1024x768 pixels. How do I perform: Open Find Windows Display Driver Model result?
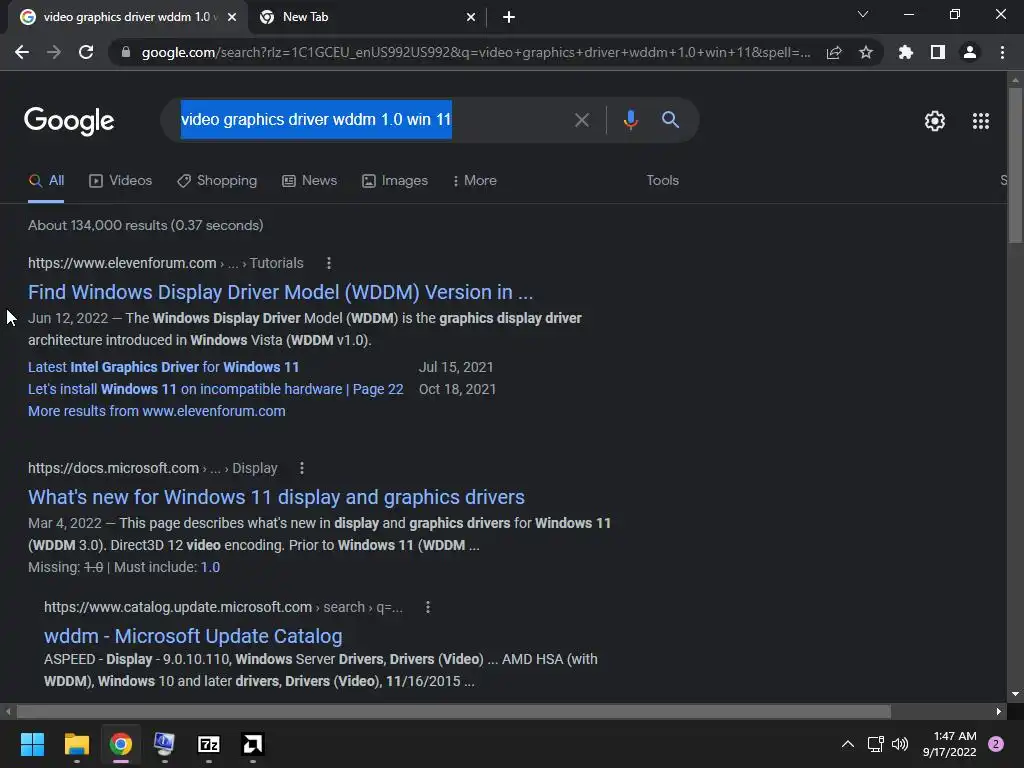[280, 292]
